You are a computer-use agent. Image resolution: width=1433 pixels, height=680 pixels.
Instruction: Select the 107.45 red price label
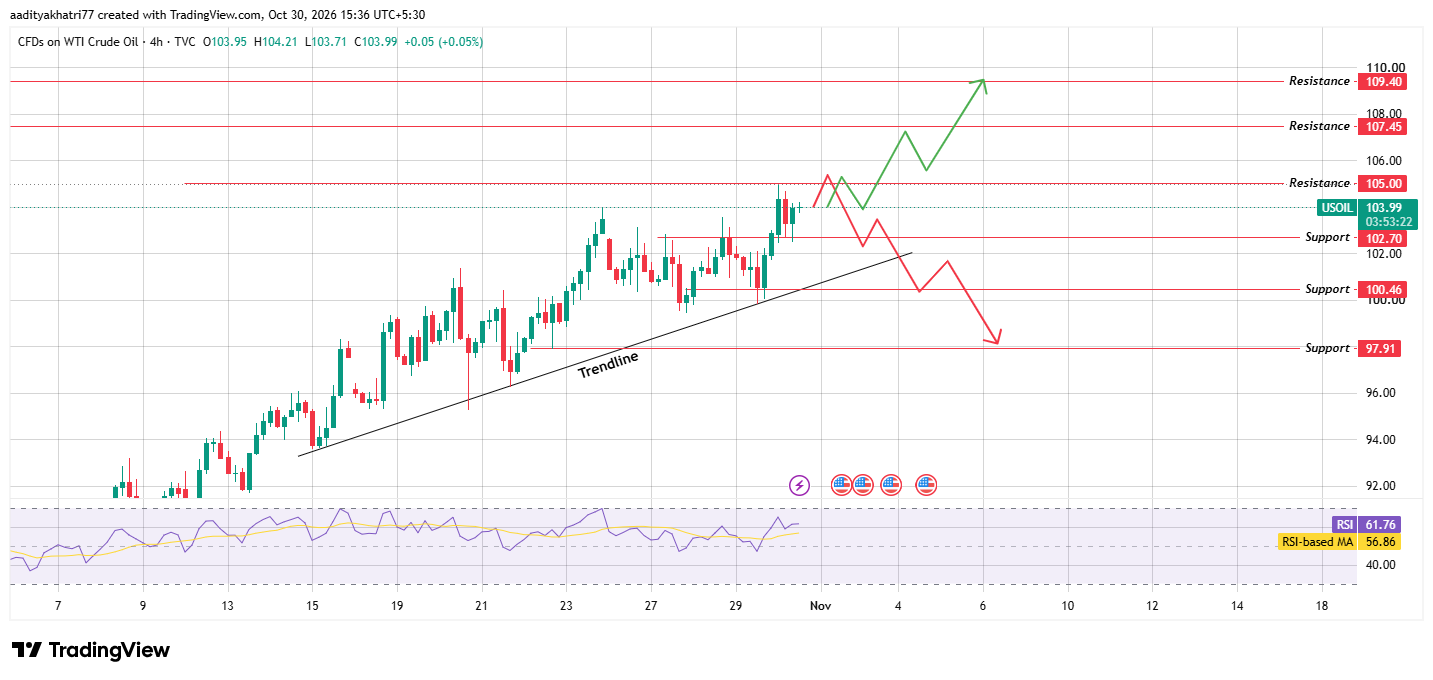coord(1380,126)
